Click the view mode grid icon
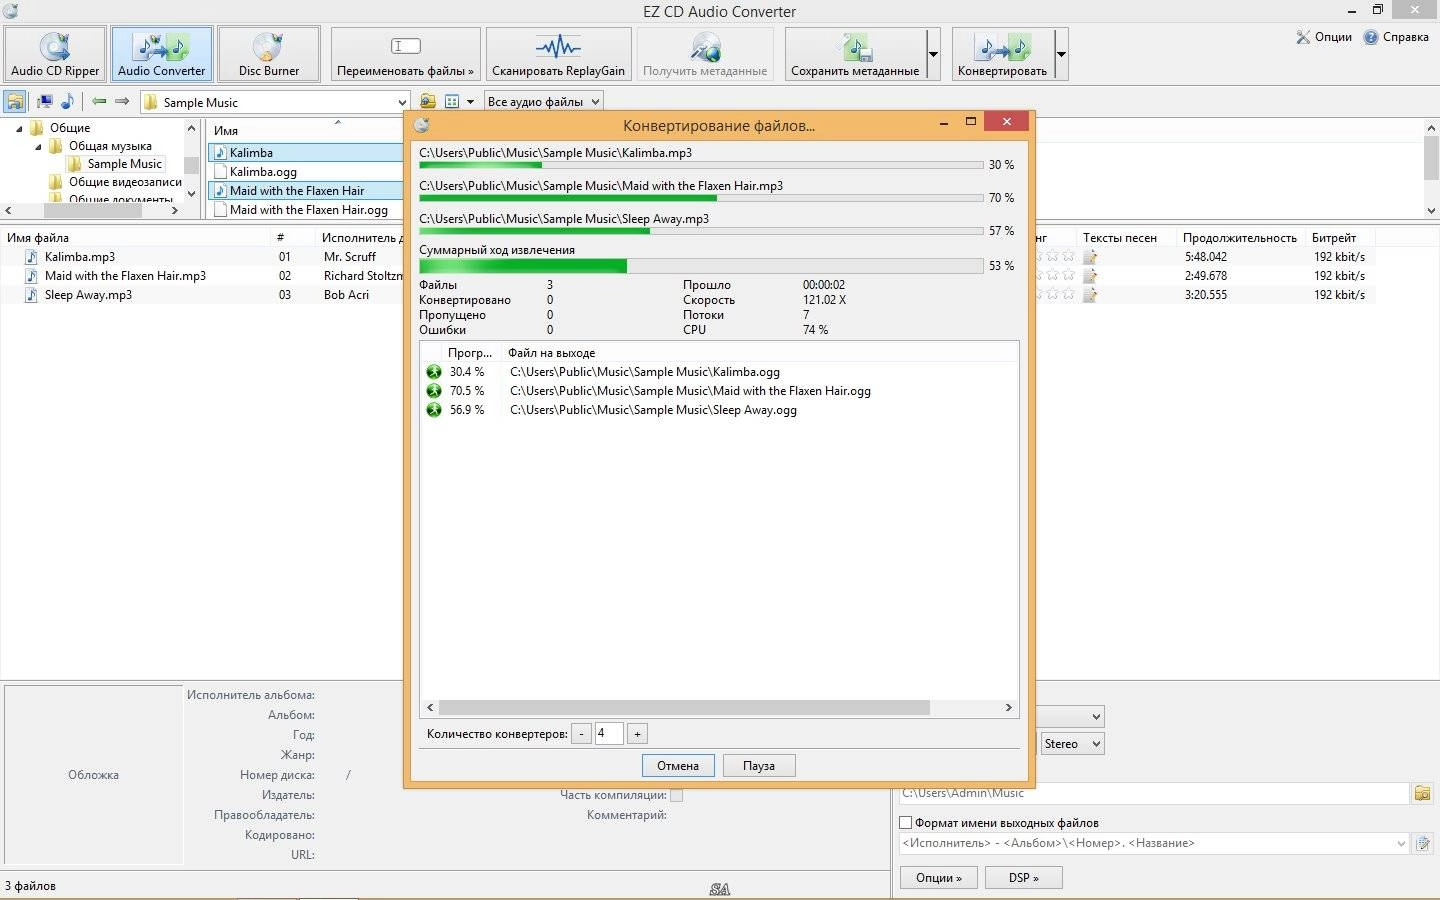This screenshot has height=900, width=1440. (x=452, y=101)
